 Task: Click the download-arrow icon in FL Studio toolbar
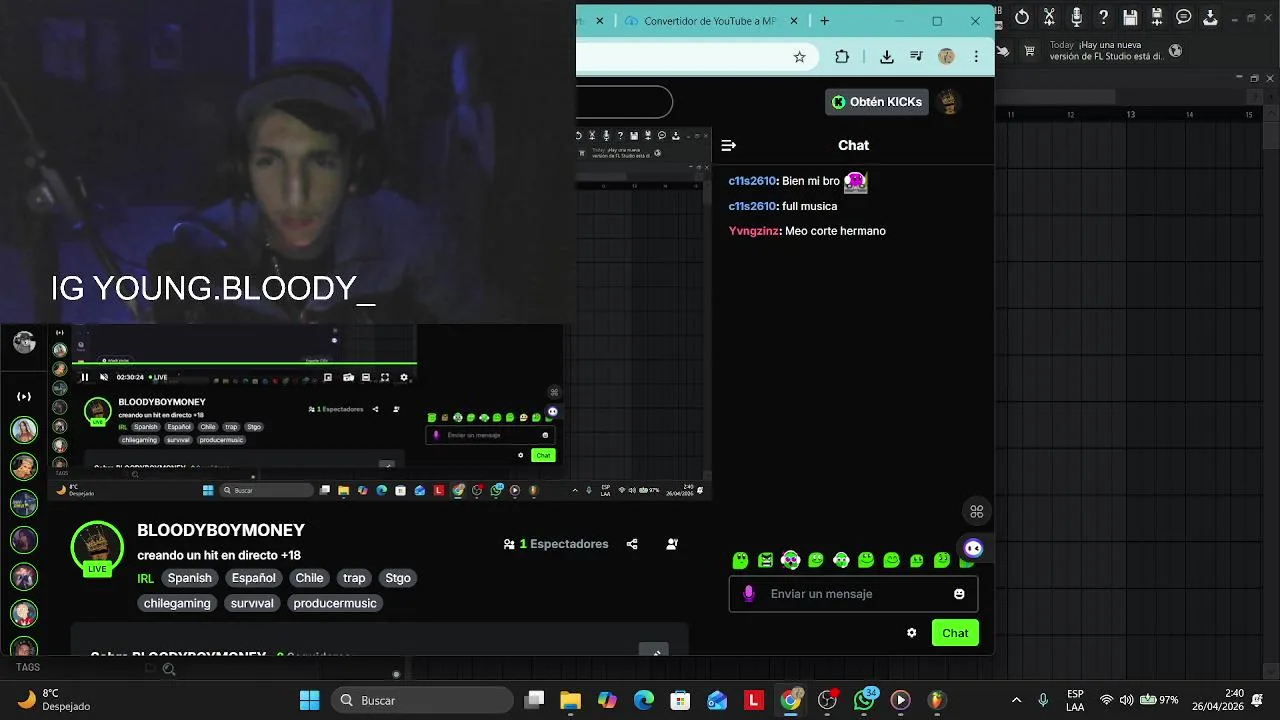pyautogui.click(x=1210, y=17)
